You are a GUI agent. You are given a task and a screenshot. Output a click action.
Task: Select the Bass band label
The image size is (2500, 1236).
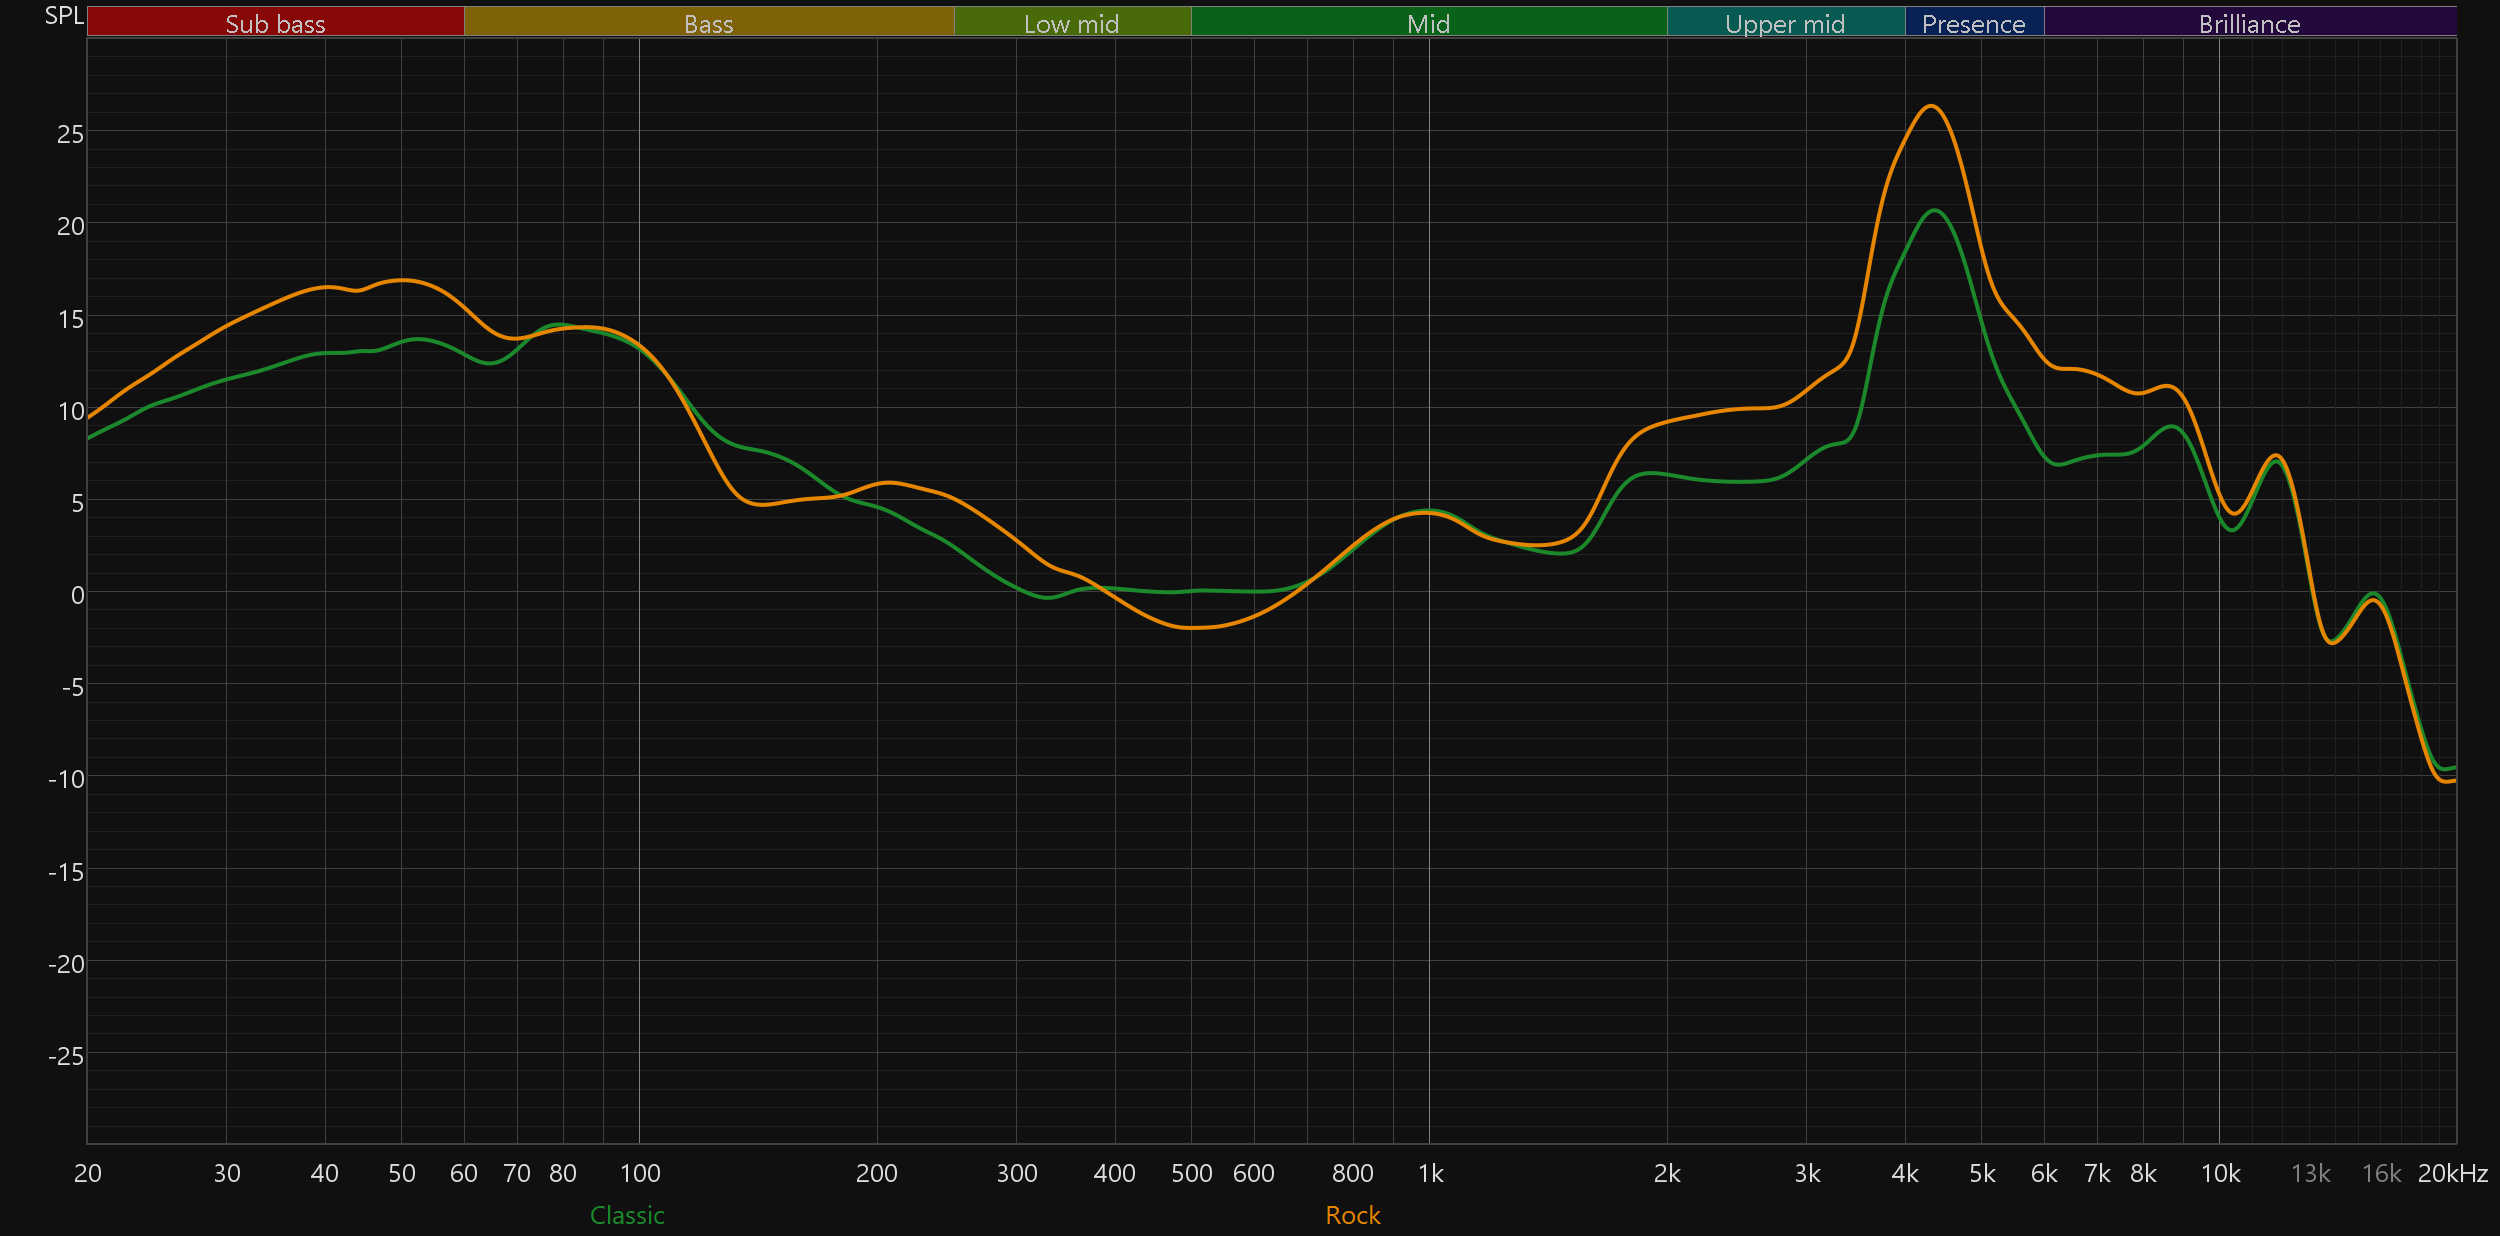pyautogui.click(x=708, y=23)
